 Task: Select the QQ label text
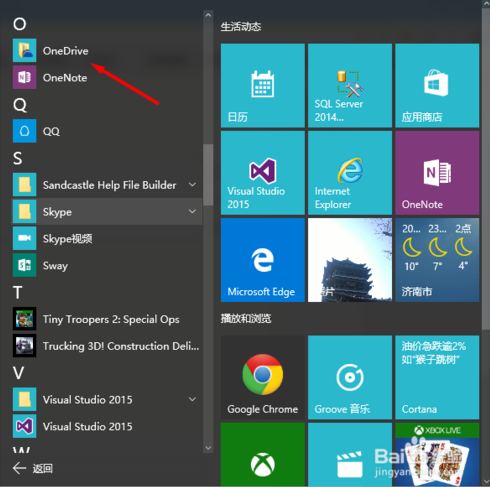click(51, 131)
